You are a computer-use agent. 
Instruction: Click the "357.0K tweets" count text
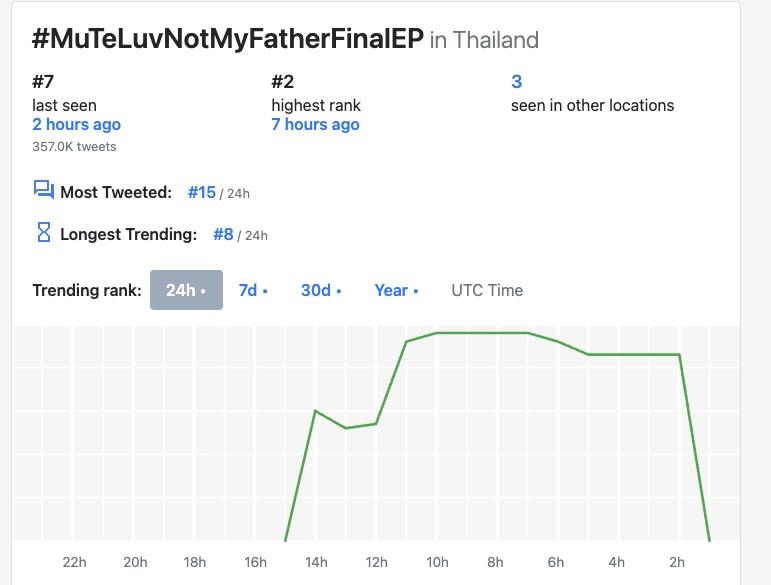coord(74,147)
